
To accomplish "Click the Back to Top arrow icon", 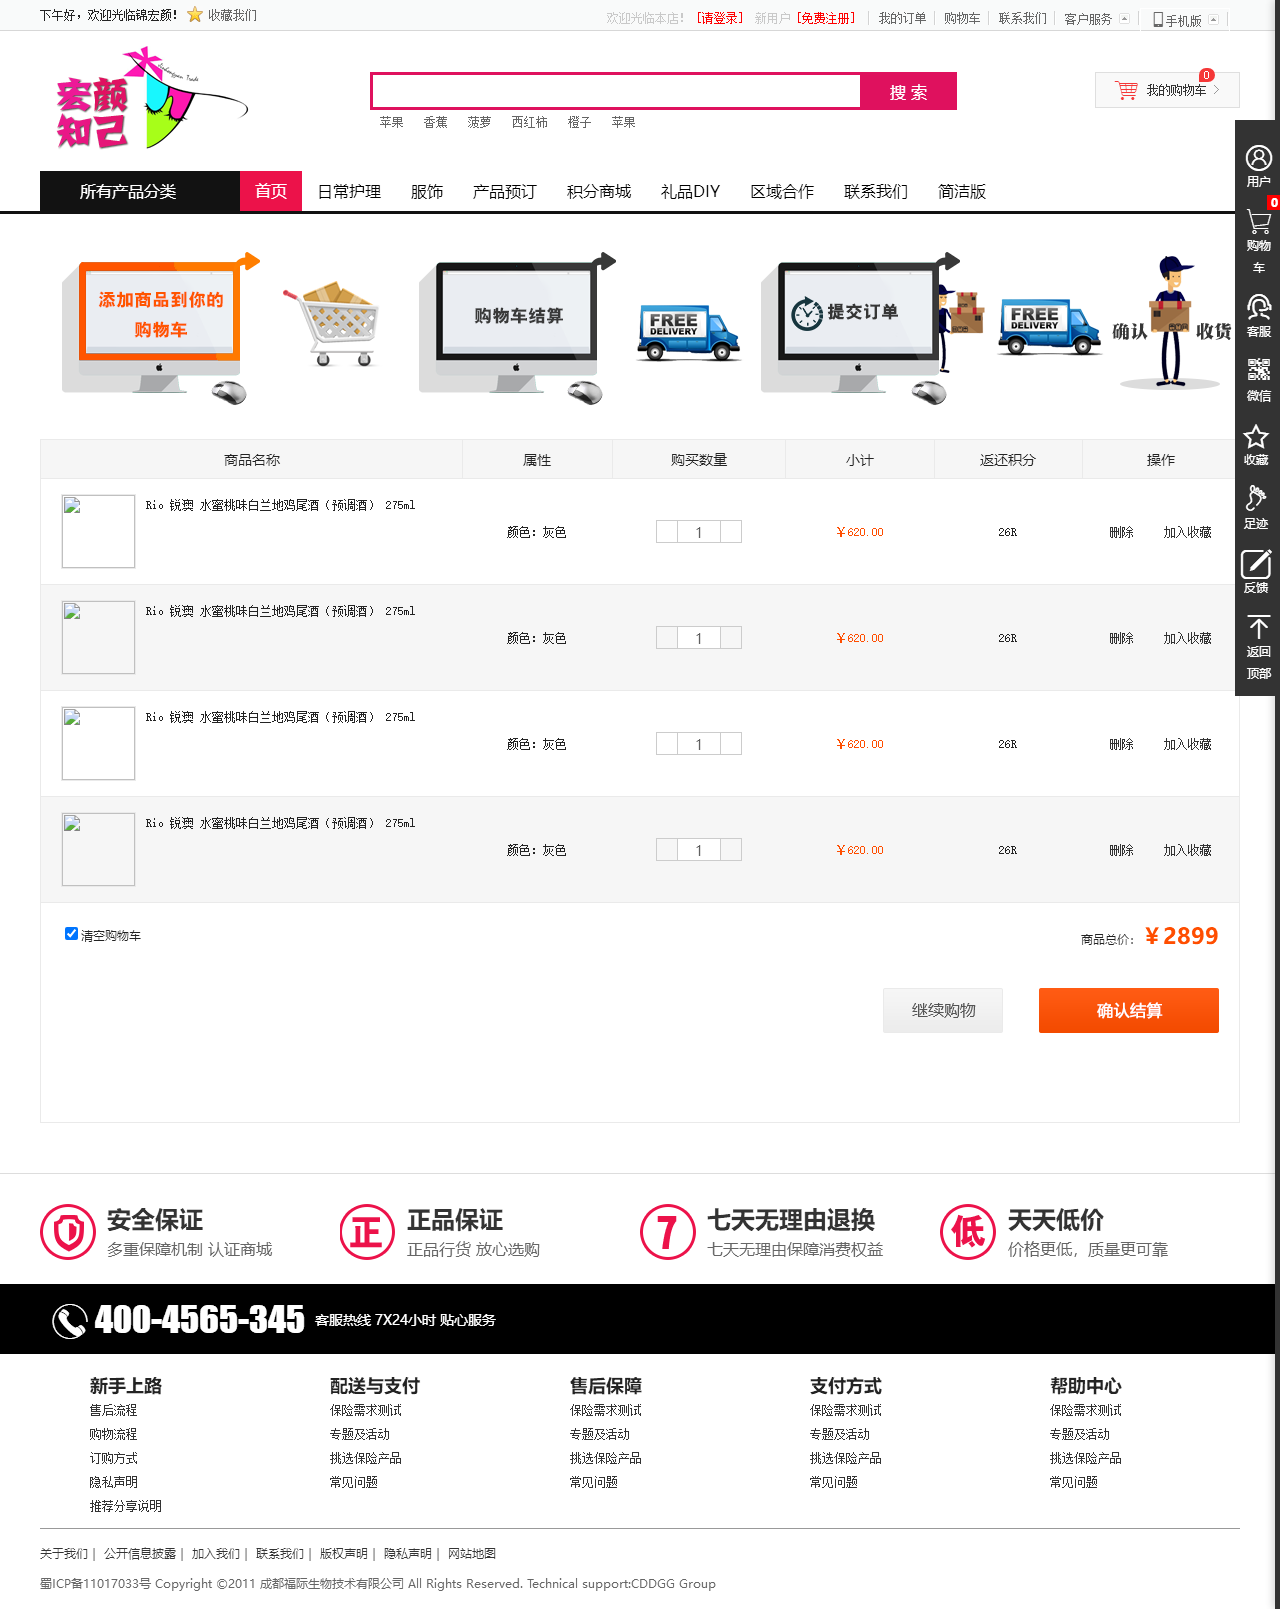I will coord(1258,628).
